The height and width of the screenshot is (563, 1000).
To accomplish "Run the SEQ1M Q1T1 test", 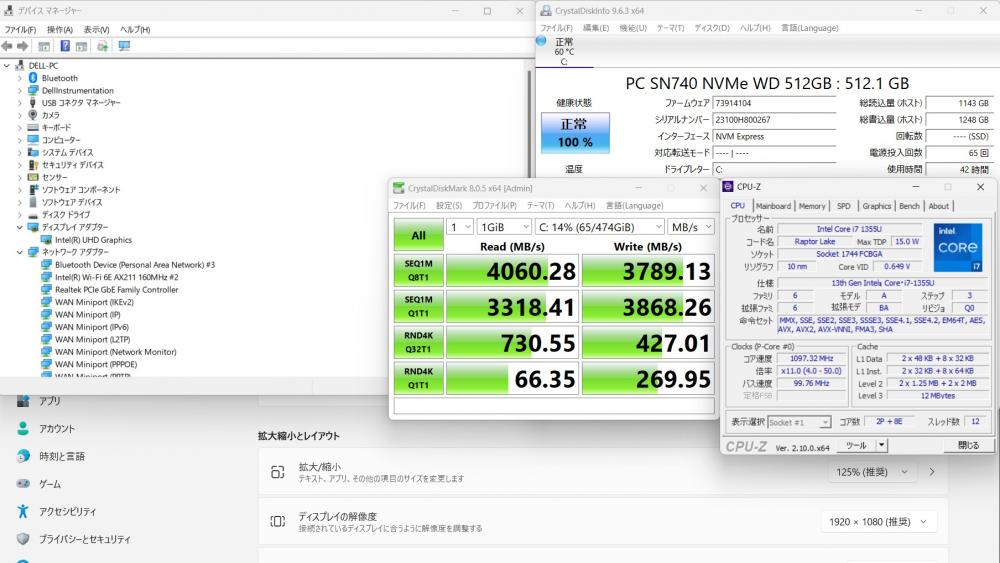I will 418,306.
